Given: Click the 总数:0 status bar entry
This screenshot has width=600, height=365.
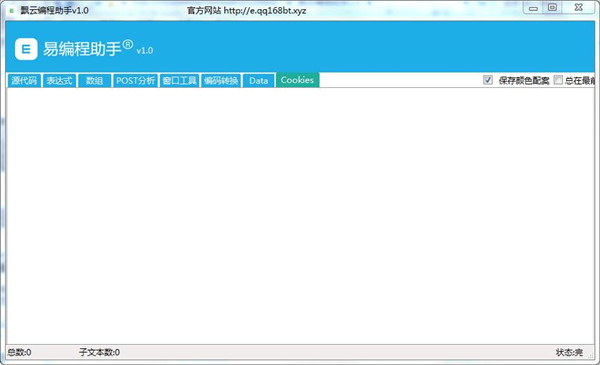Looking at the screenshot, I should pyautogui.click(x=20, y=352).
